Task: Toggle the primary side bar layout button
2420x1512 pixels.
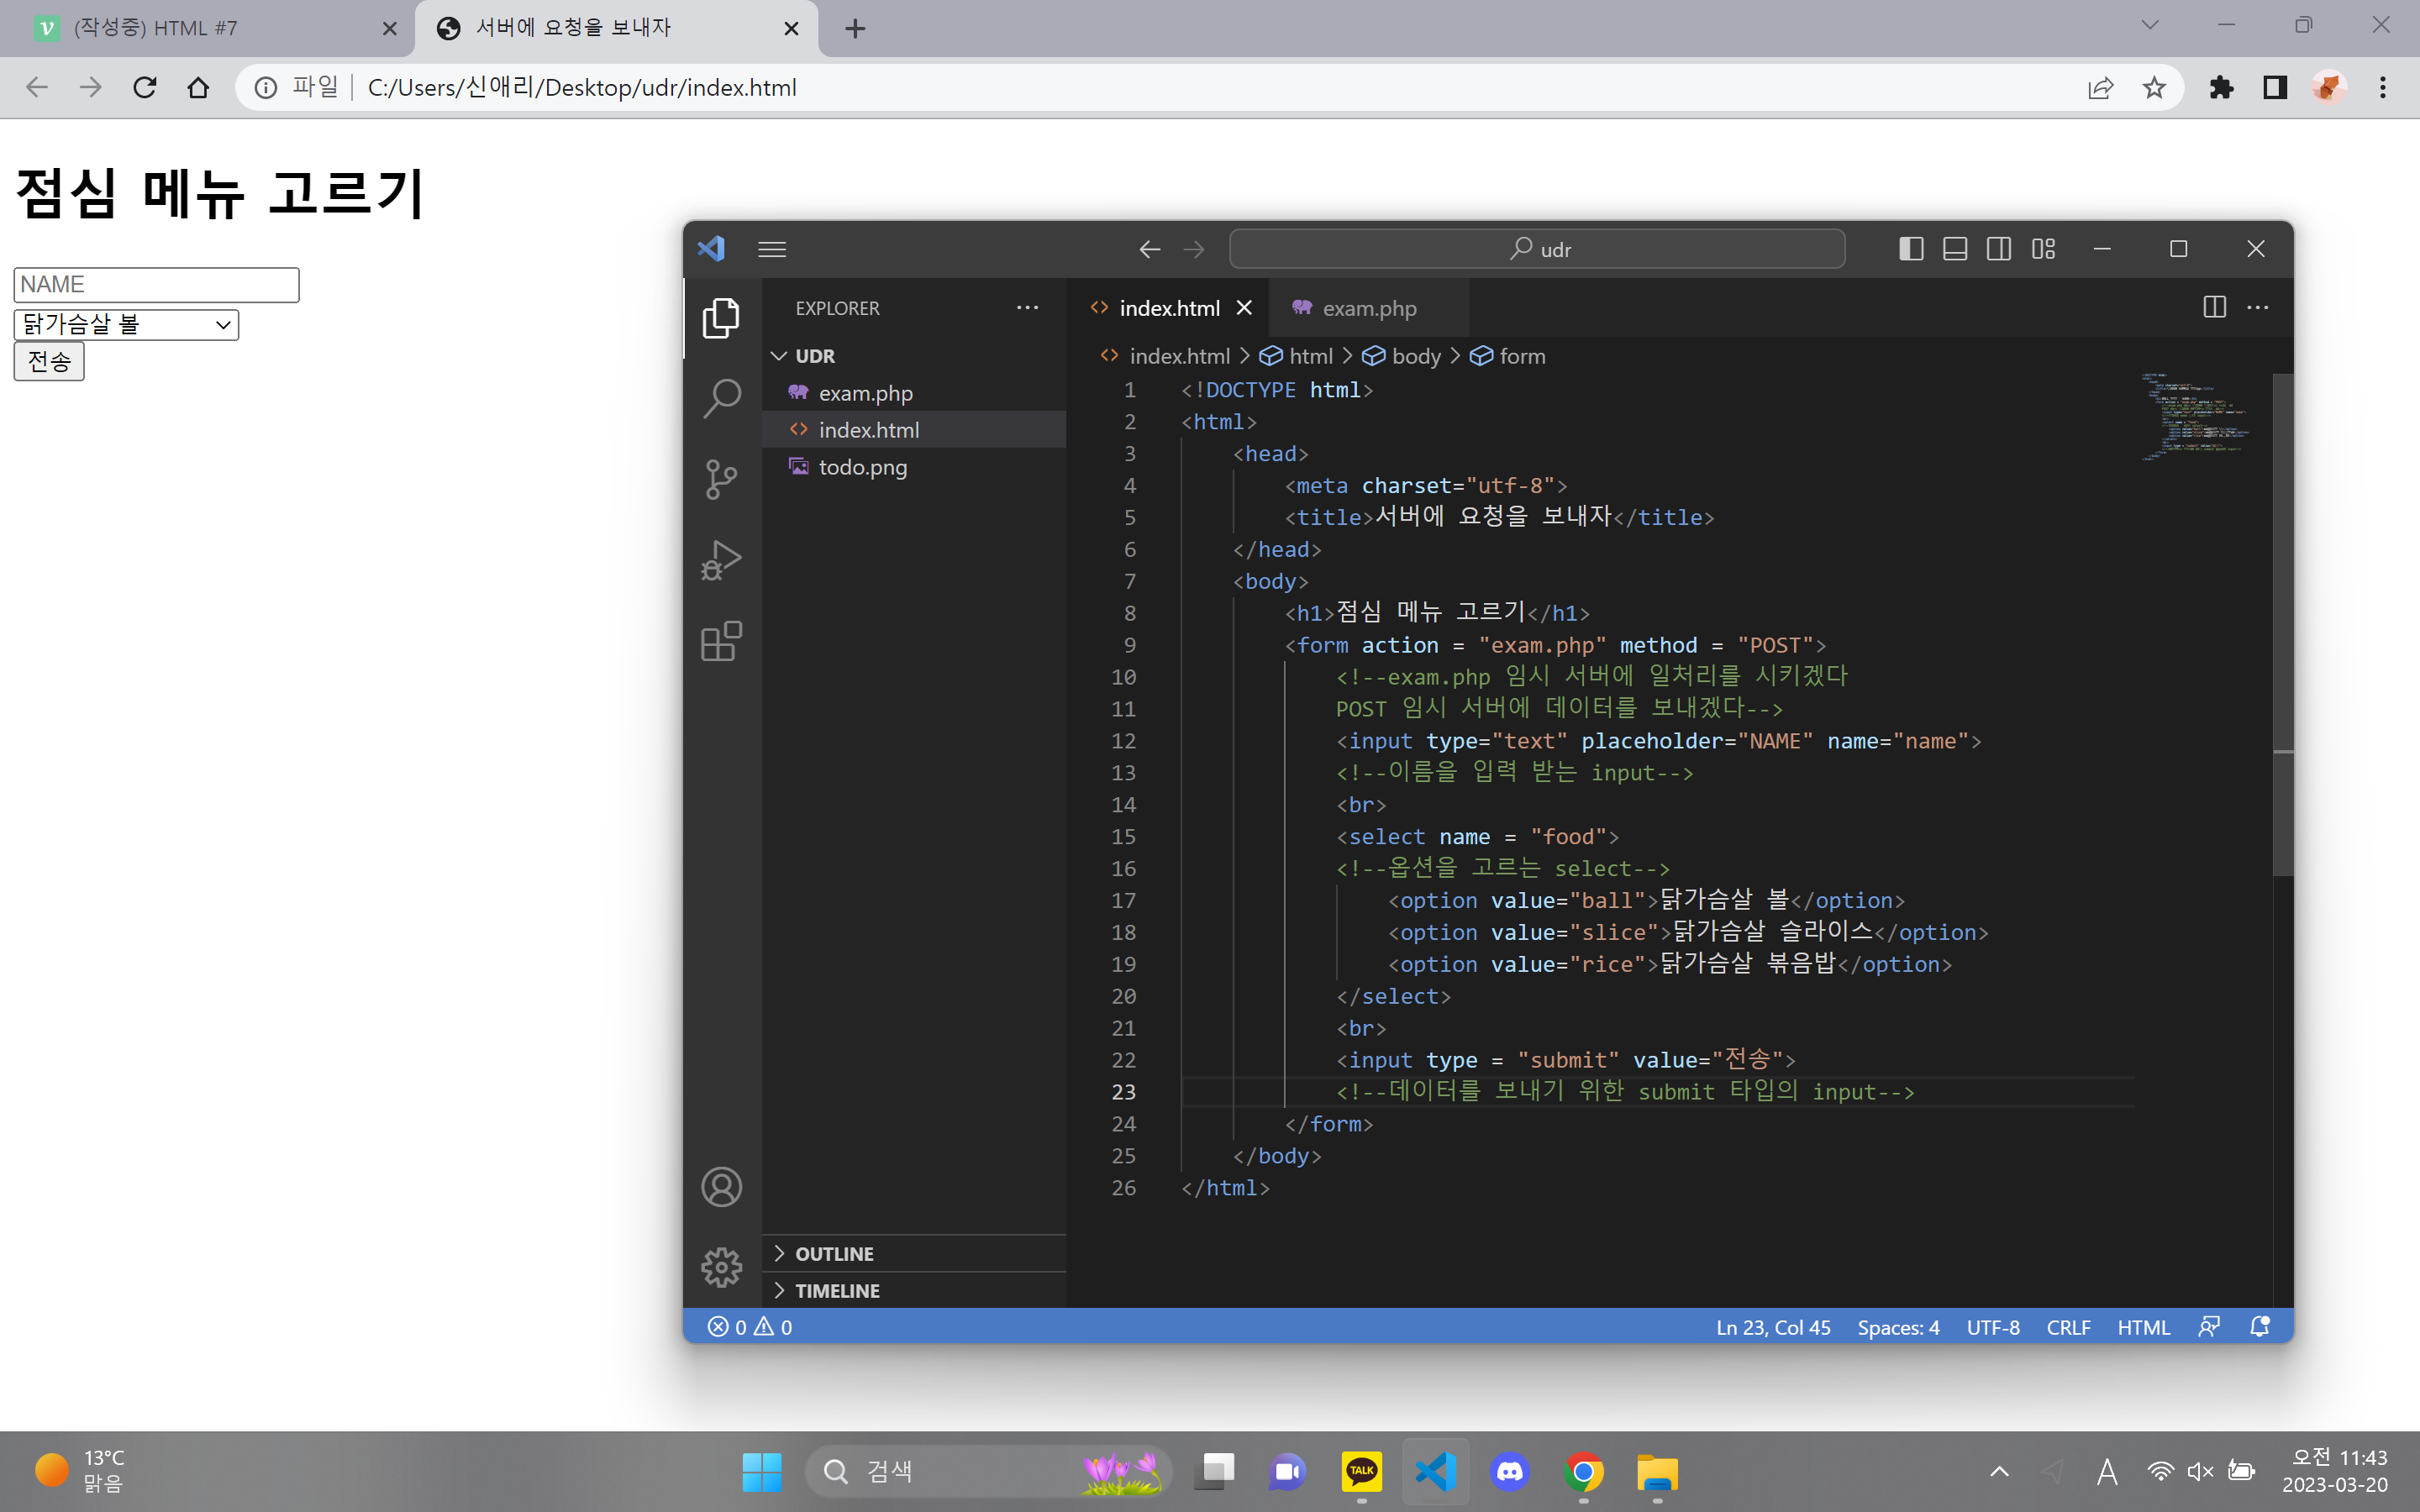Action: tap(1910, 249)
